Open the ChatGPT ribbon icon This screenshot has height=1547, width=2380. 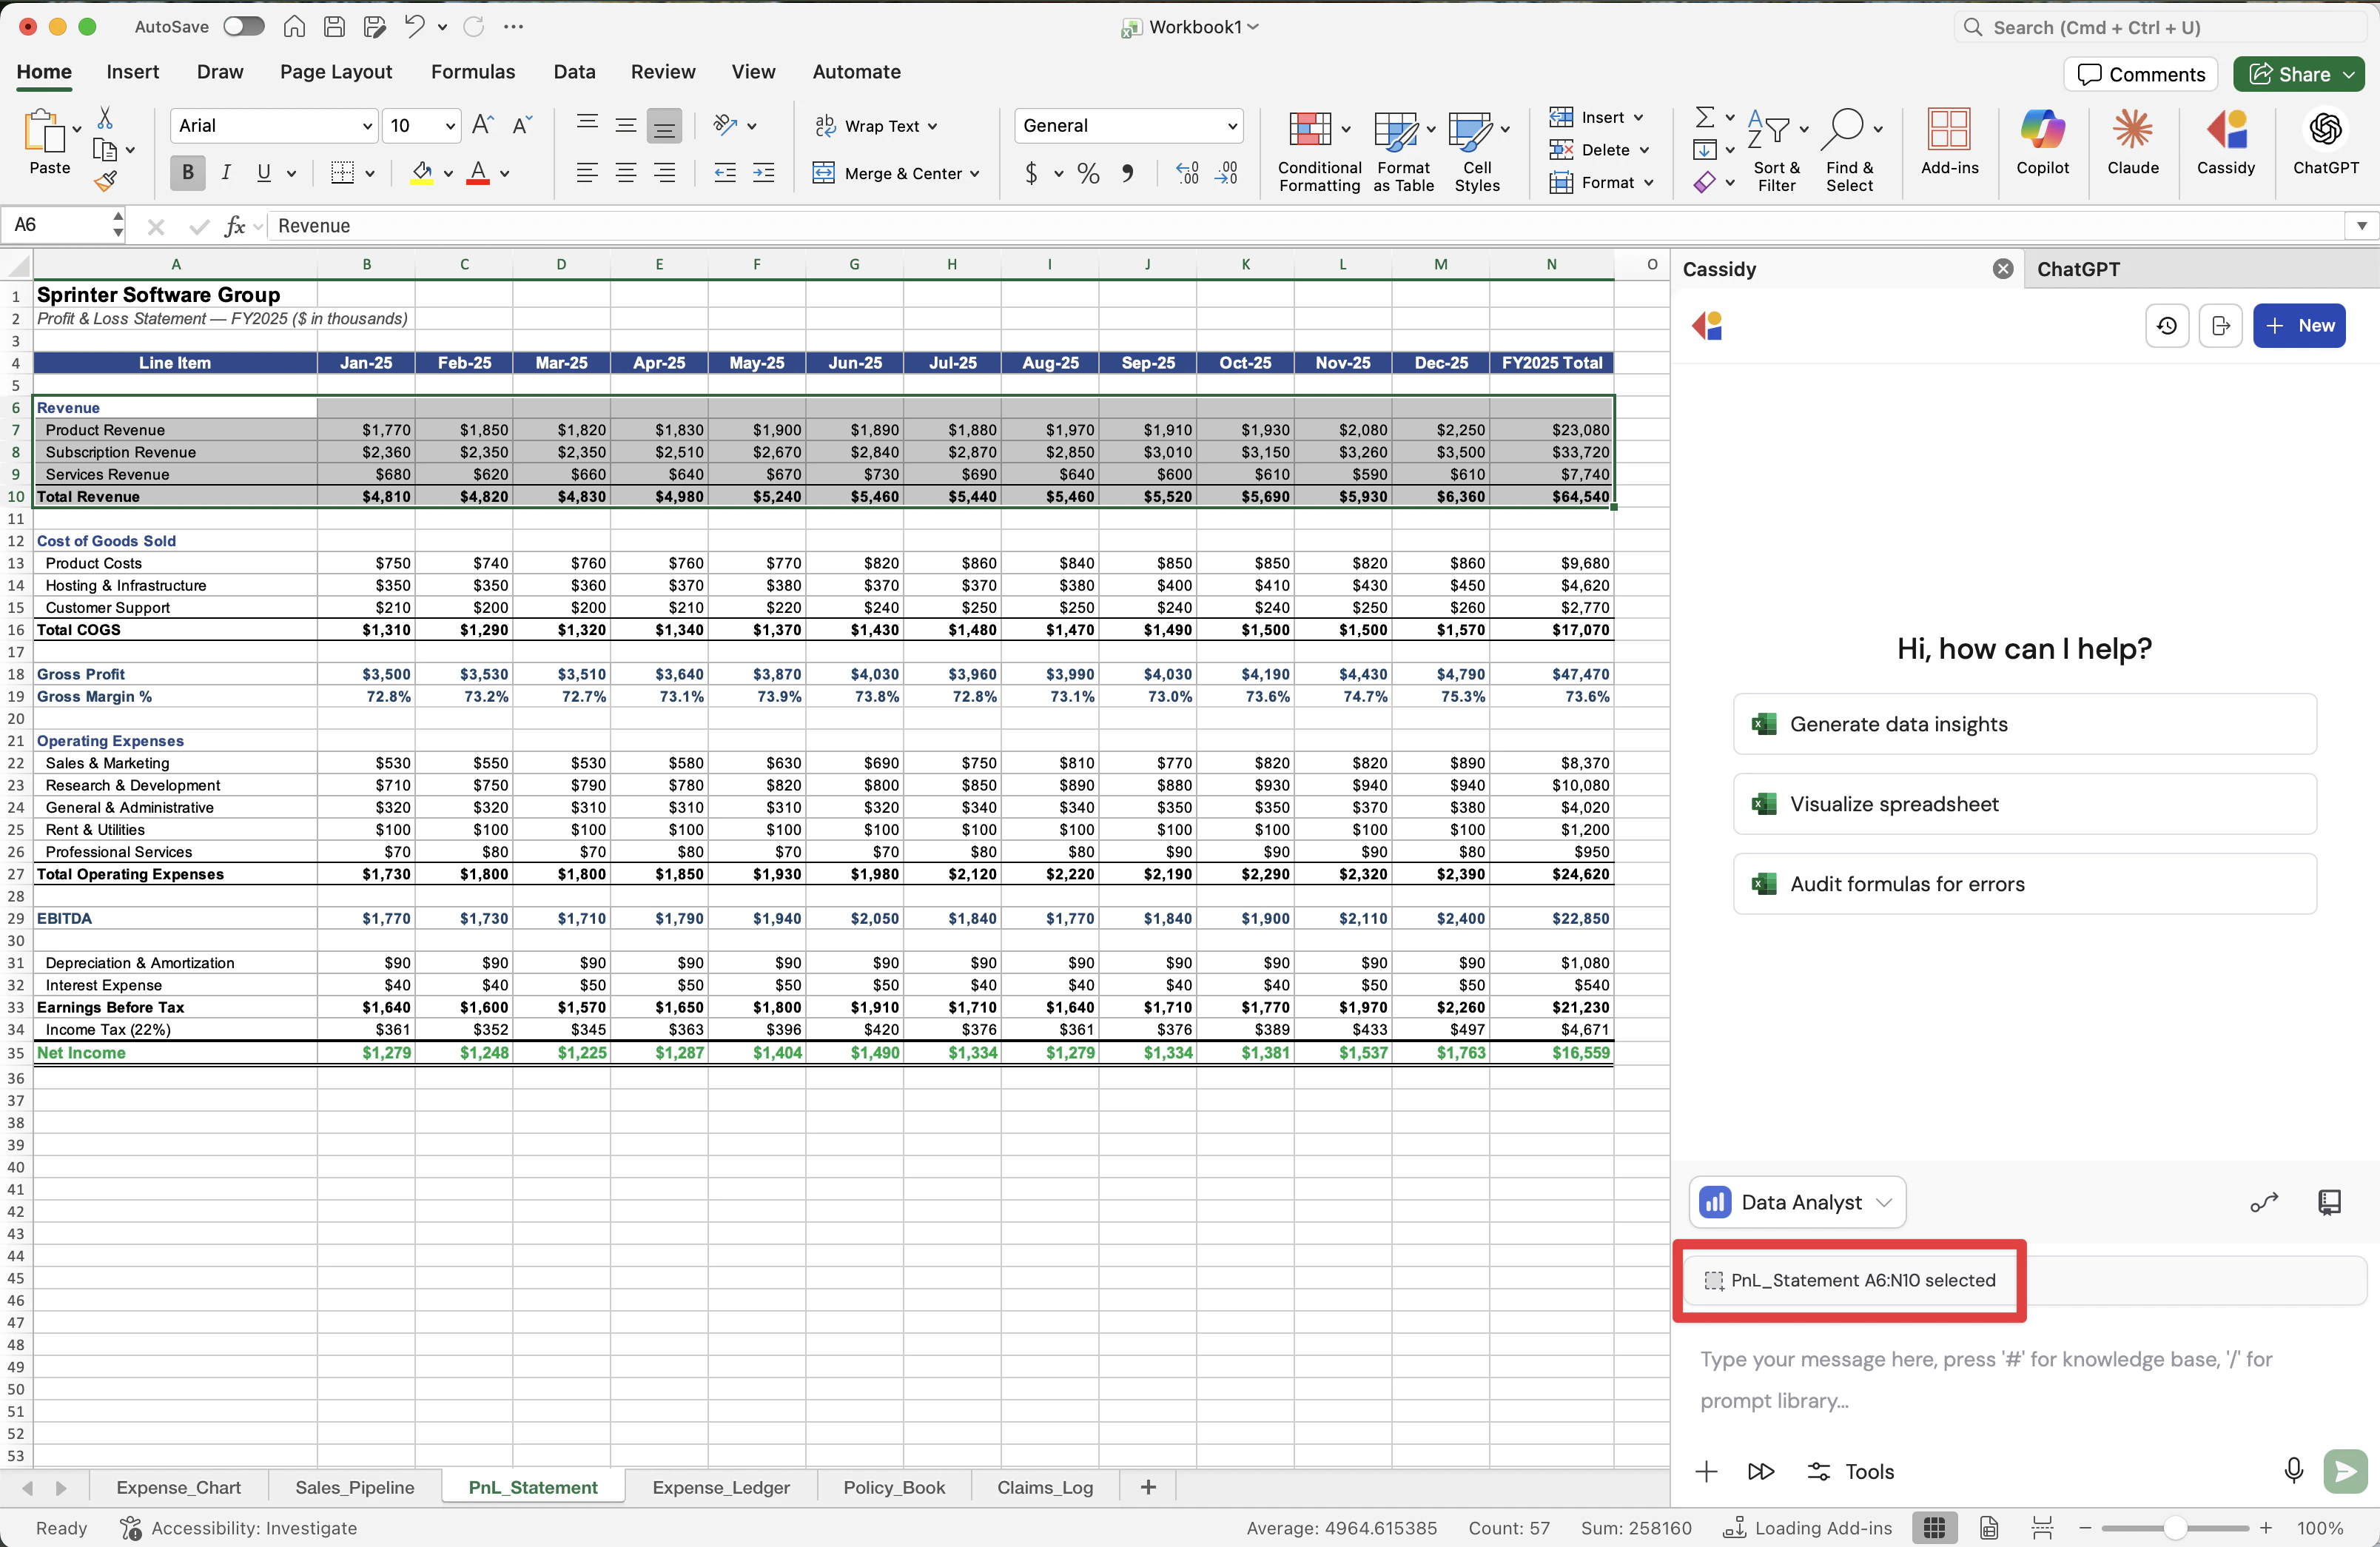click(x=2325, y=143)
